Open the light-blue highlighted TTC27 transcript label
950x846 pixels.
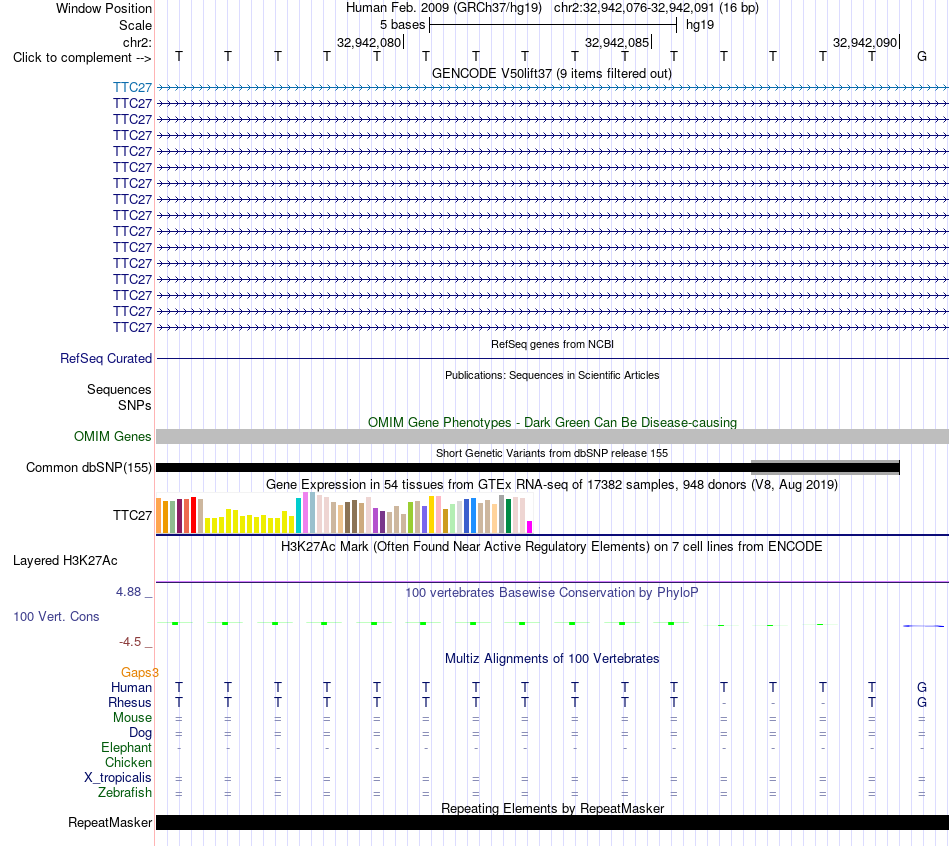pyautogui.click(x=132, y=87)
